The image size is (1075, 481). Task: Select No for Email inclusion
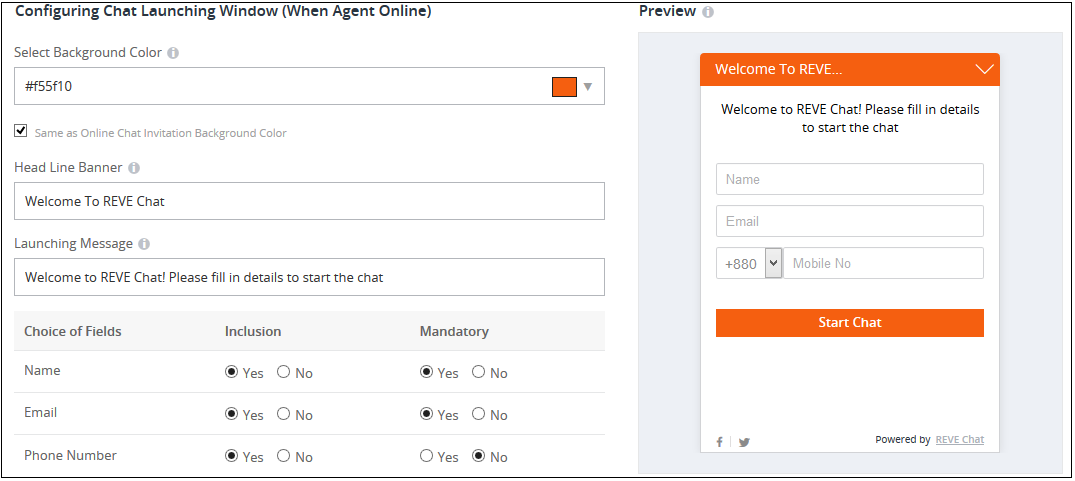click(283, 414)
